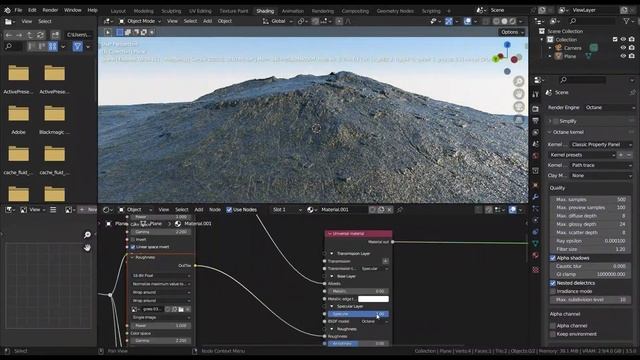
Task: Open the Path trace kernel dropdown
Action: pyautogui.click(x=601, y=165)
